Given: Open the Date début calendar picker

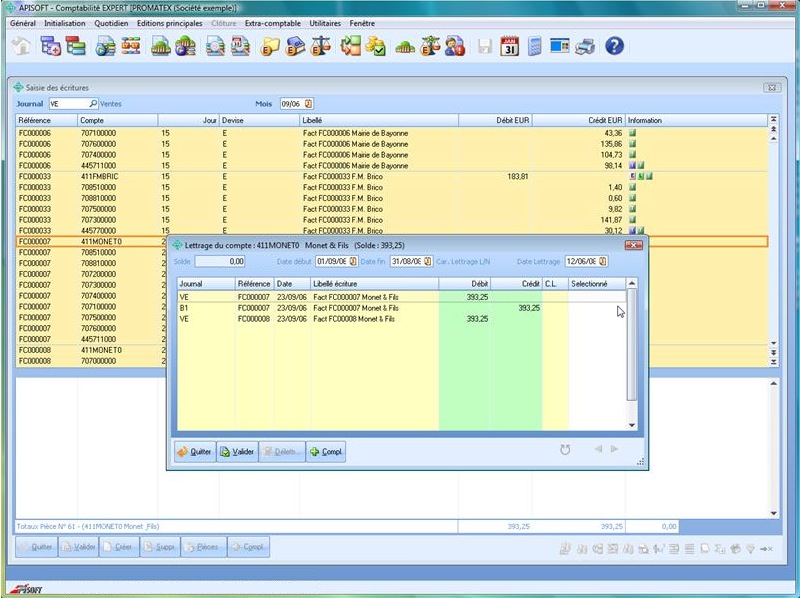Looking at the screenshot, I should [x=353, y=261].
